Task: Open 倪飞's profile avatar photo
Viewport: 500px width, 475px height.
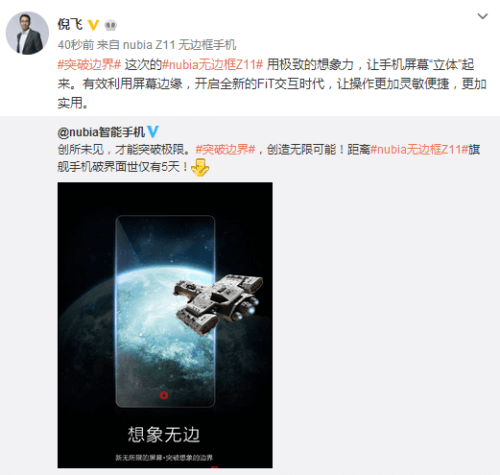Action: [27, 33]
